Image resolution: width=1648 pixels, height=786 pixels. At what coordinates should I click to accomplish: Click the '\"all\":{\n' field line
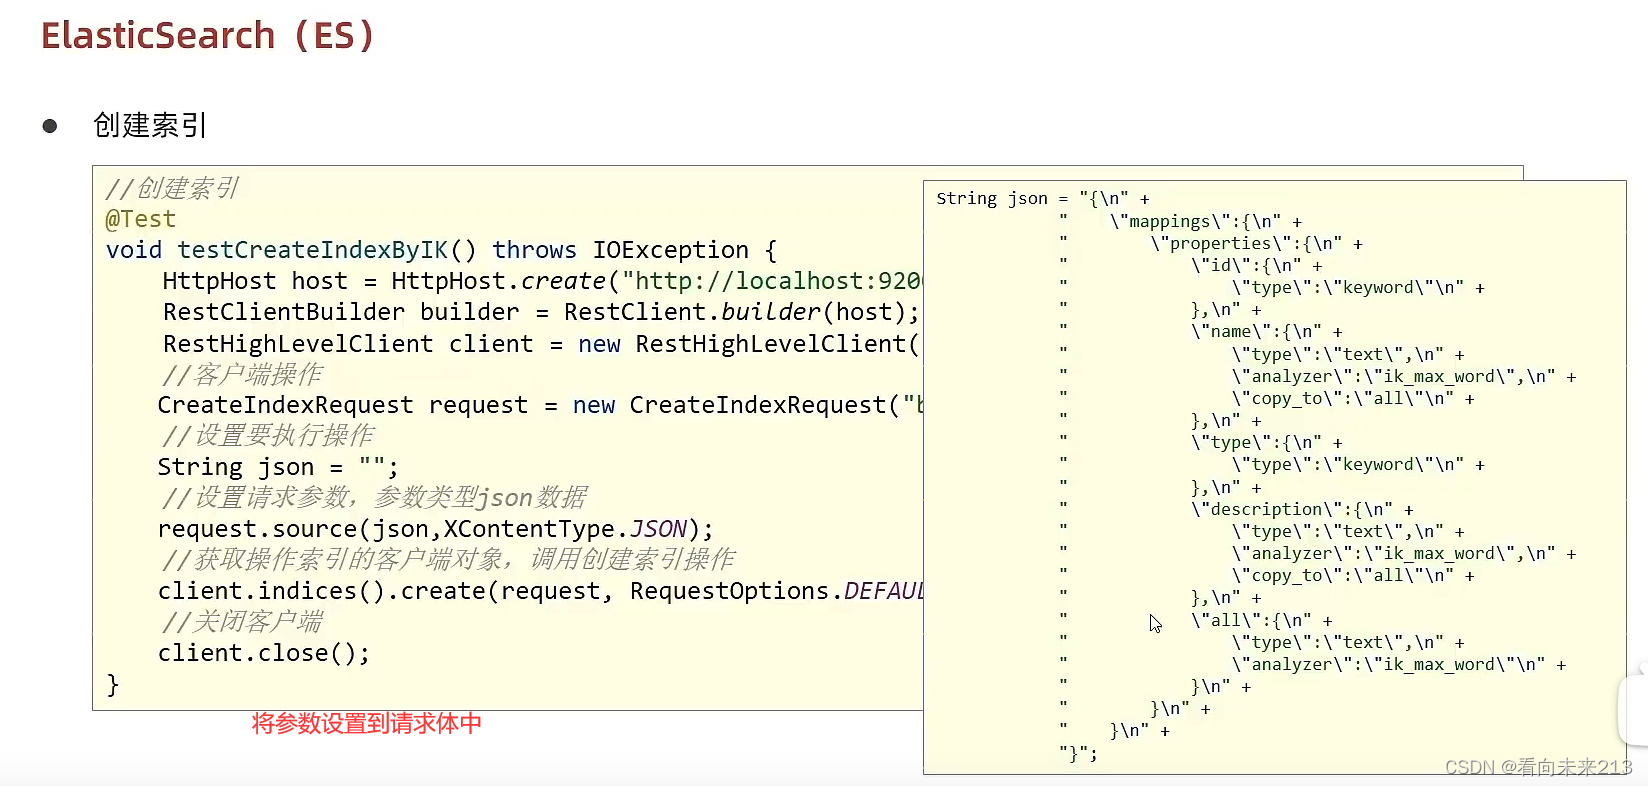point(1261,620)
